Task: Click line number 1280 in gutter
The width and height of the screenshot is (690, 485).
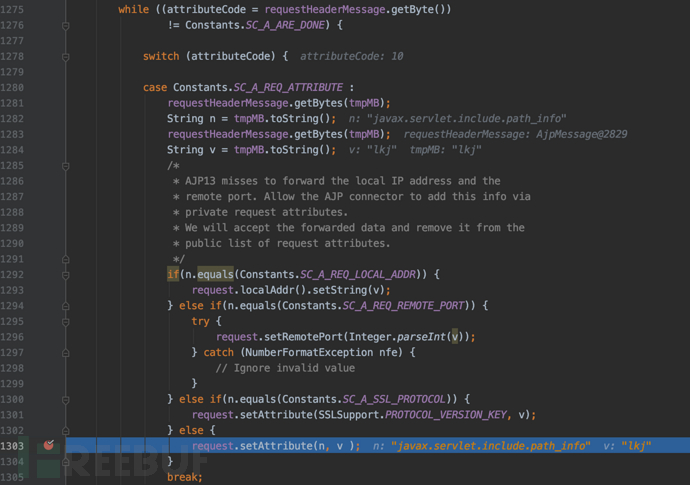Action: 12,88
